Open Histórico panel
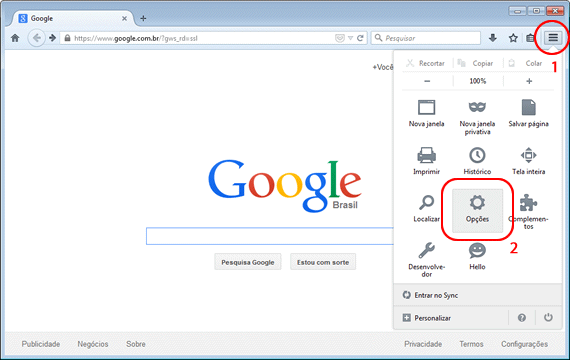Image resolution: width=570 pixels, height=360 pixels. coord(477,161)
